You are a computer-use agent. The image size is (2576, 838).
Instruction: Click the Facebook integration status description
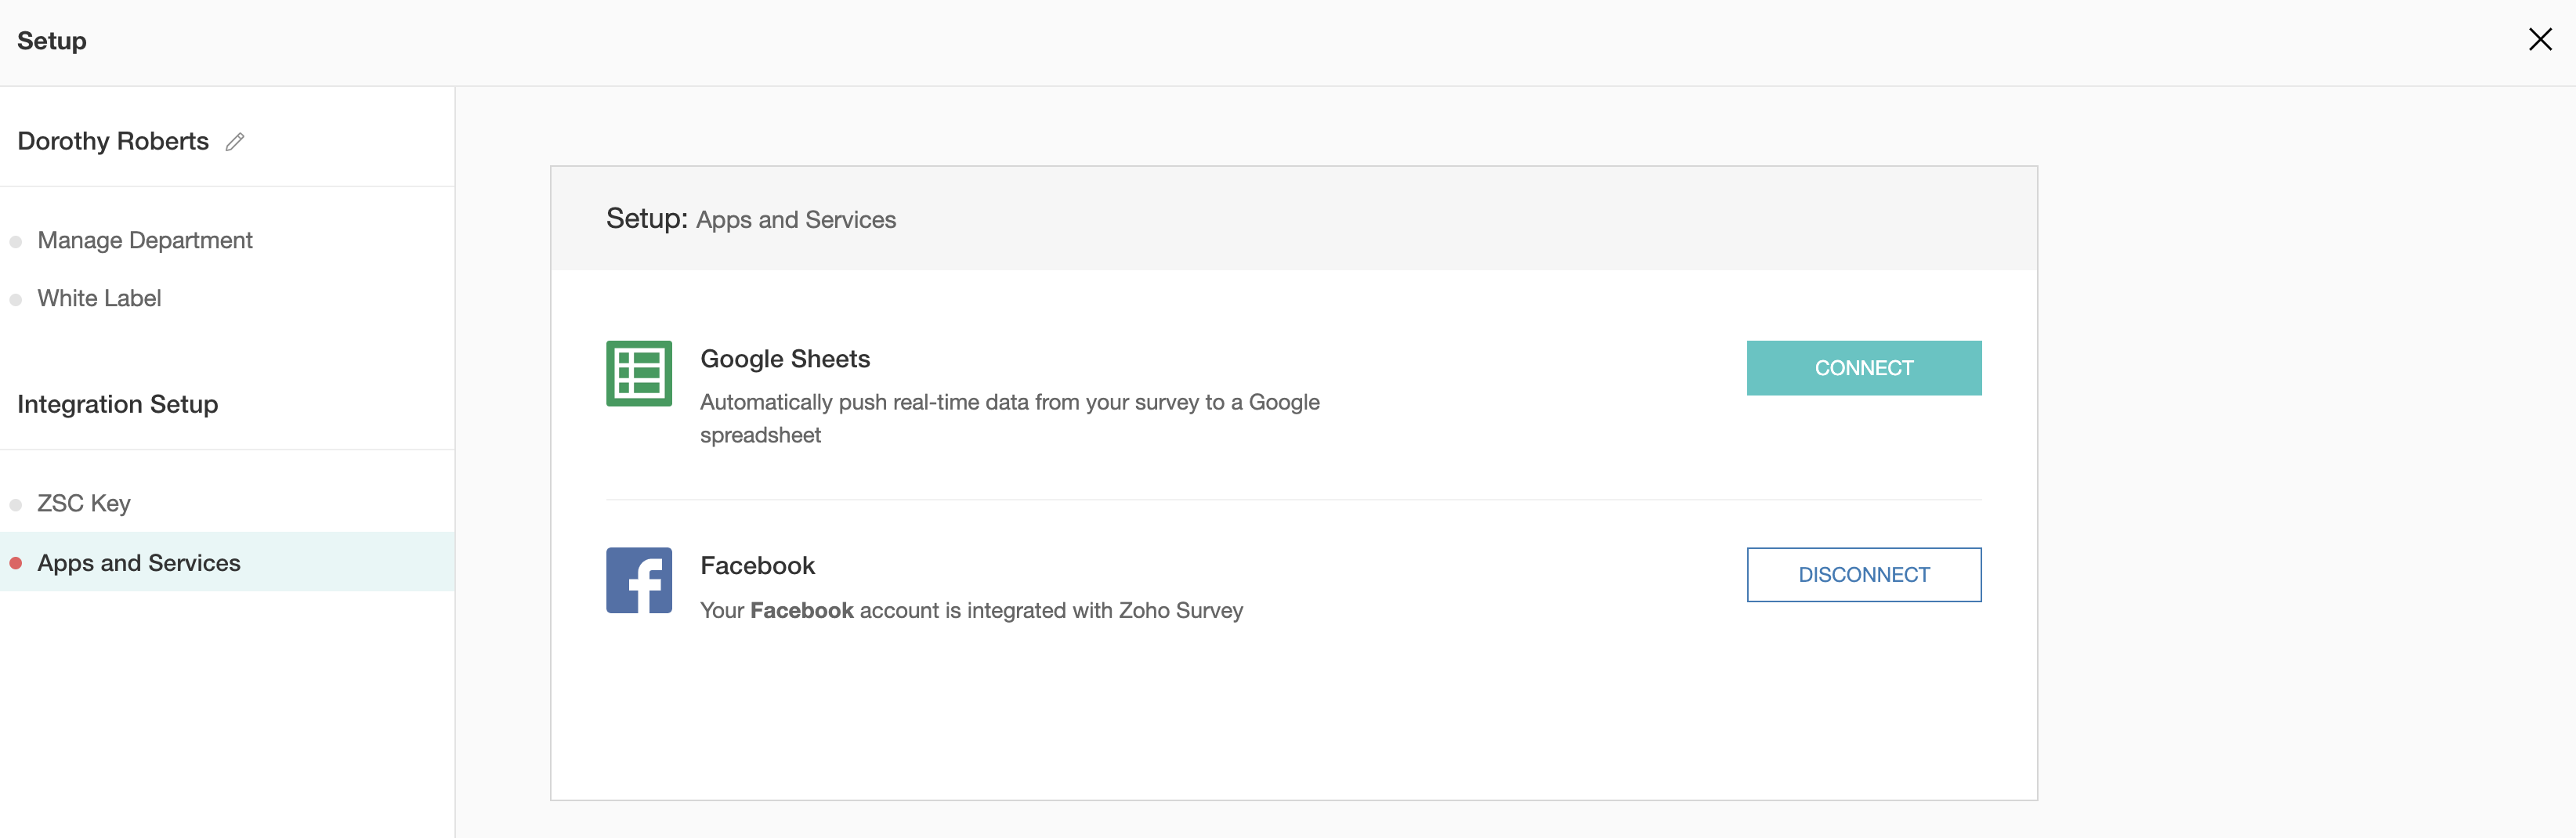[x=970, y=610]
